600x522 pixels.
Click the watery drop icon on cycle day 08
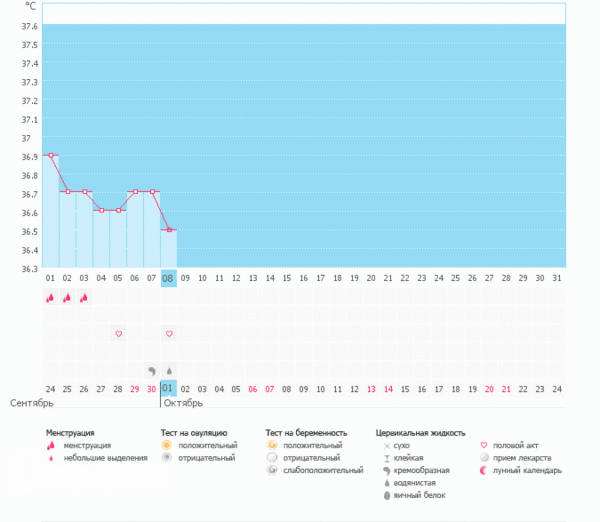point(169,369)
